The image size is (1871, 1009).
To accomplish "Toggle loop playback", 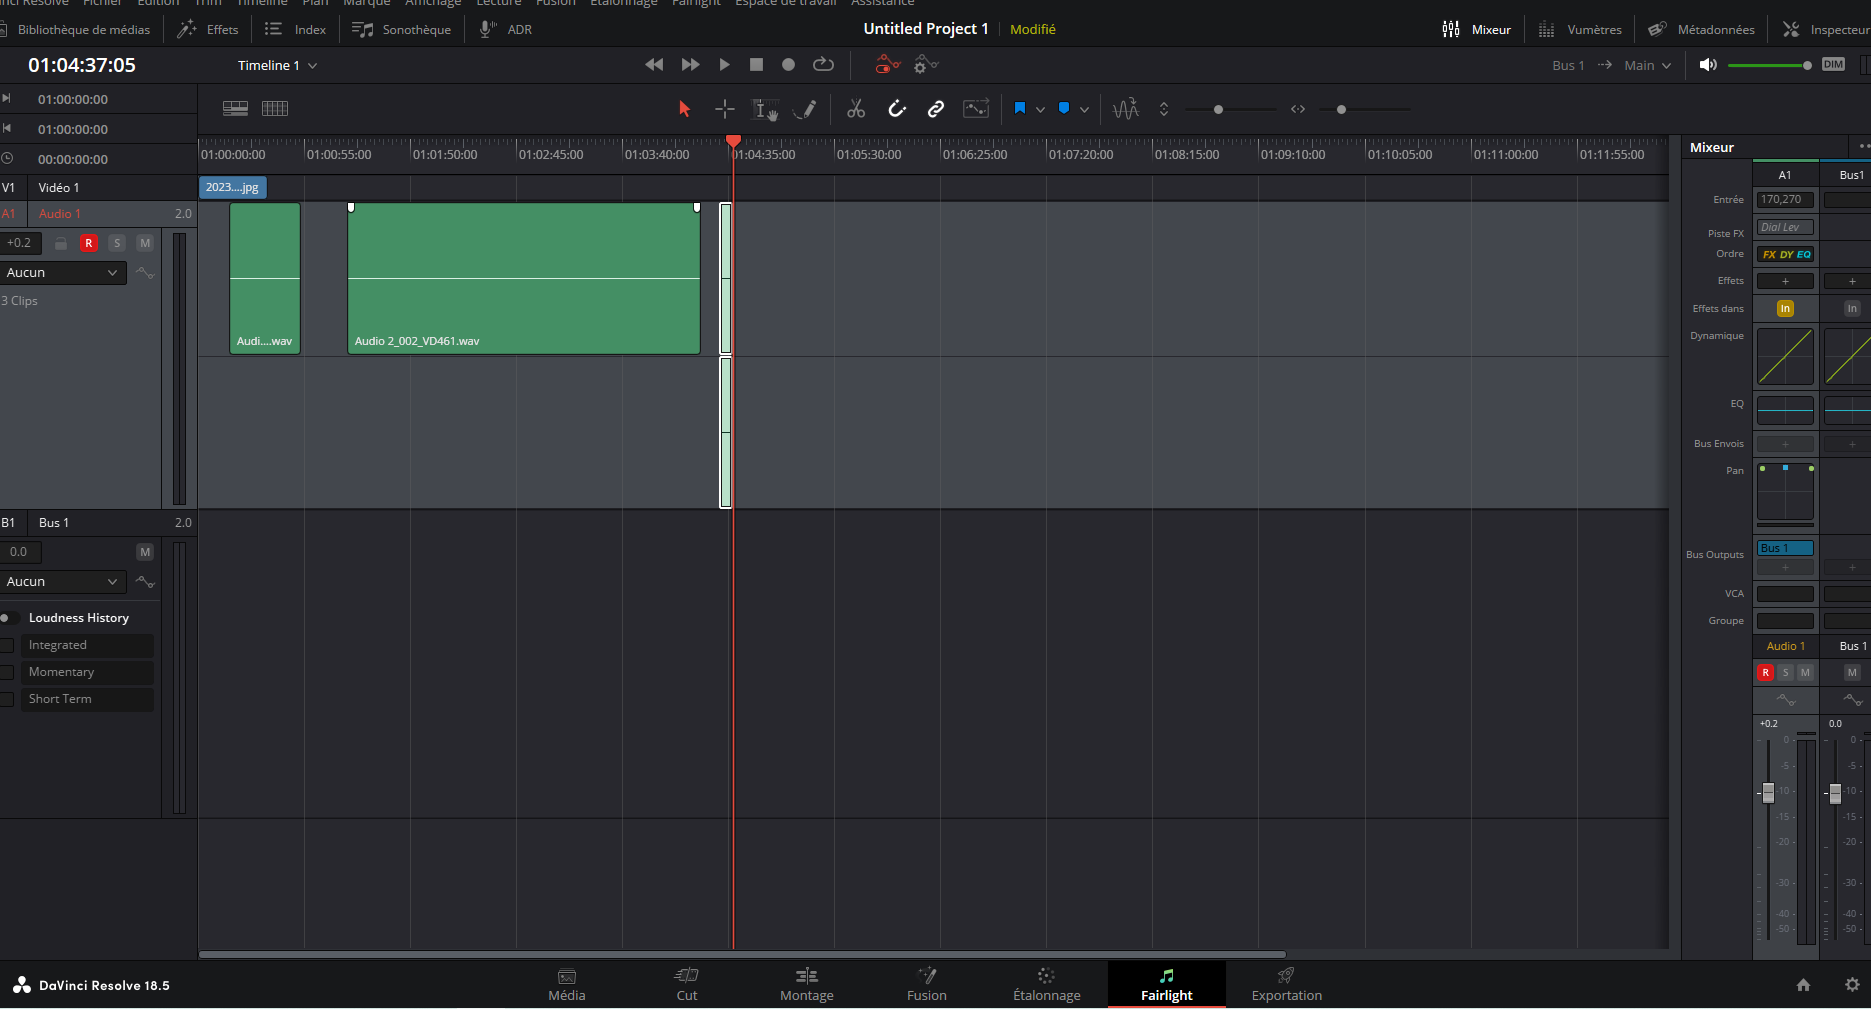I will [823, 65].
